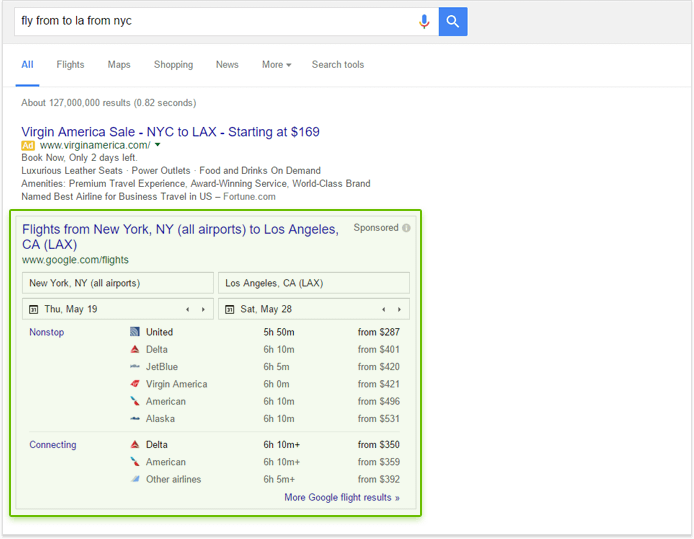Click the About 127,000,000 results count text
Screen dimensions: 694x539
coord(108,103)
